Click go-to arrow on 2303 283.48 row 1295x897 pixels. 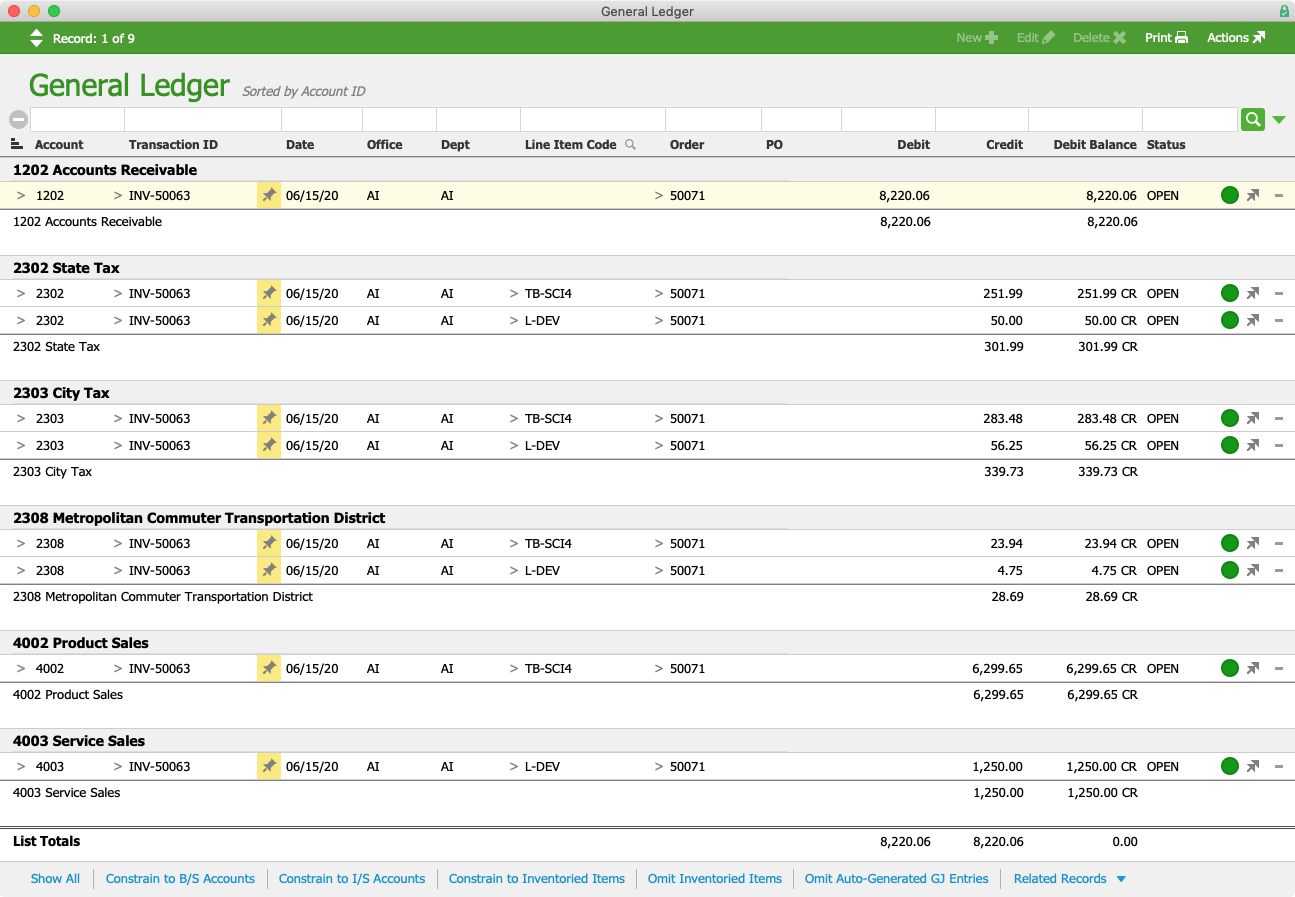(x=1253, y=419)
